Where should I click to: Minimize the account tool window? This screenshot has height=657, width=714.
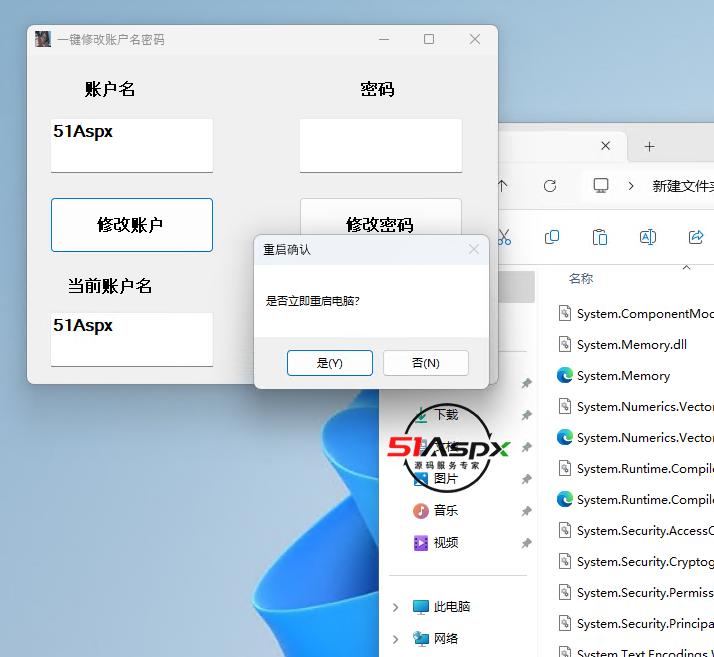(384, 39)
